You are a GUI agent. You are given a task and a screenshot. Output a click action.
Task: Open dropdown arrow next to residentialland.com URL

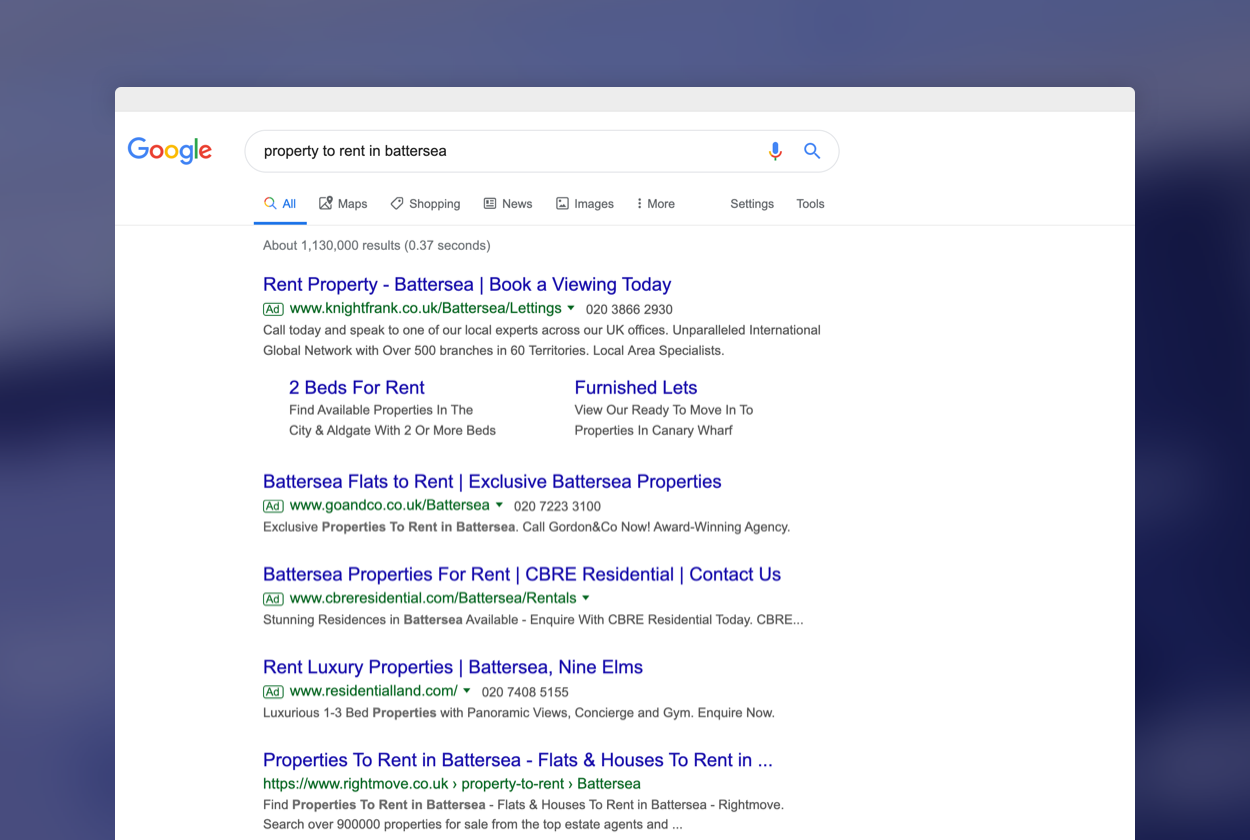click(467, 691)
